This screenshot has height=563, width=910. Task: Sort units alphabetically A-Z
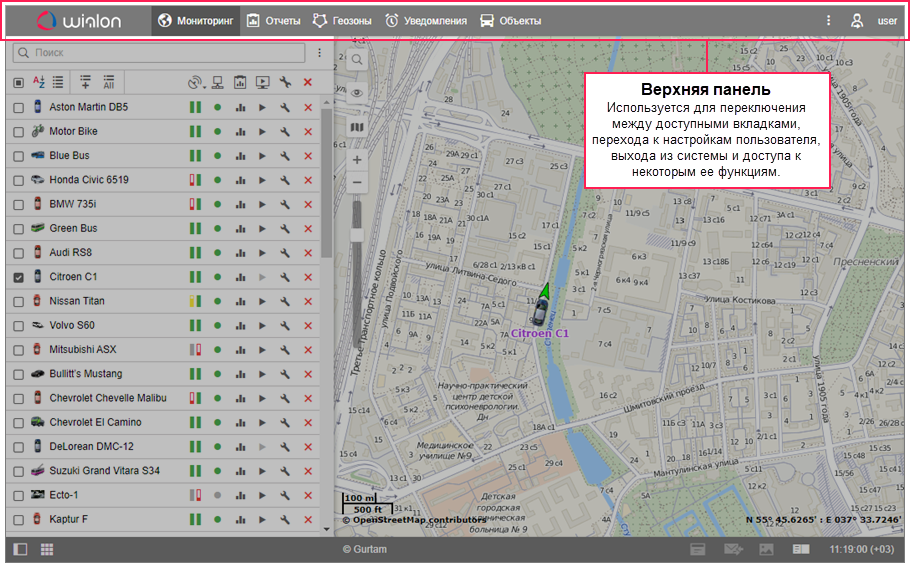tap(39, 82)
